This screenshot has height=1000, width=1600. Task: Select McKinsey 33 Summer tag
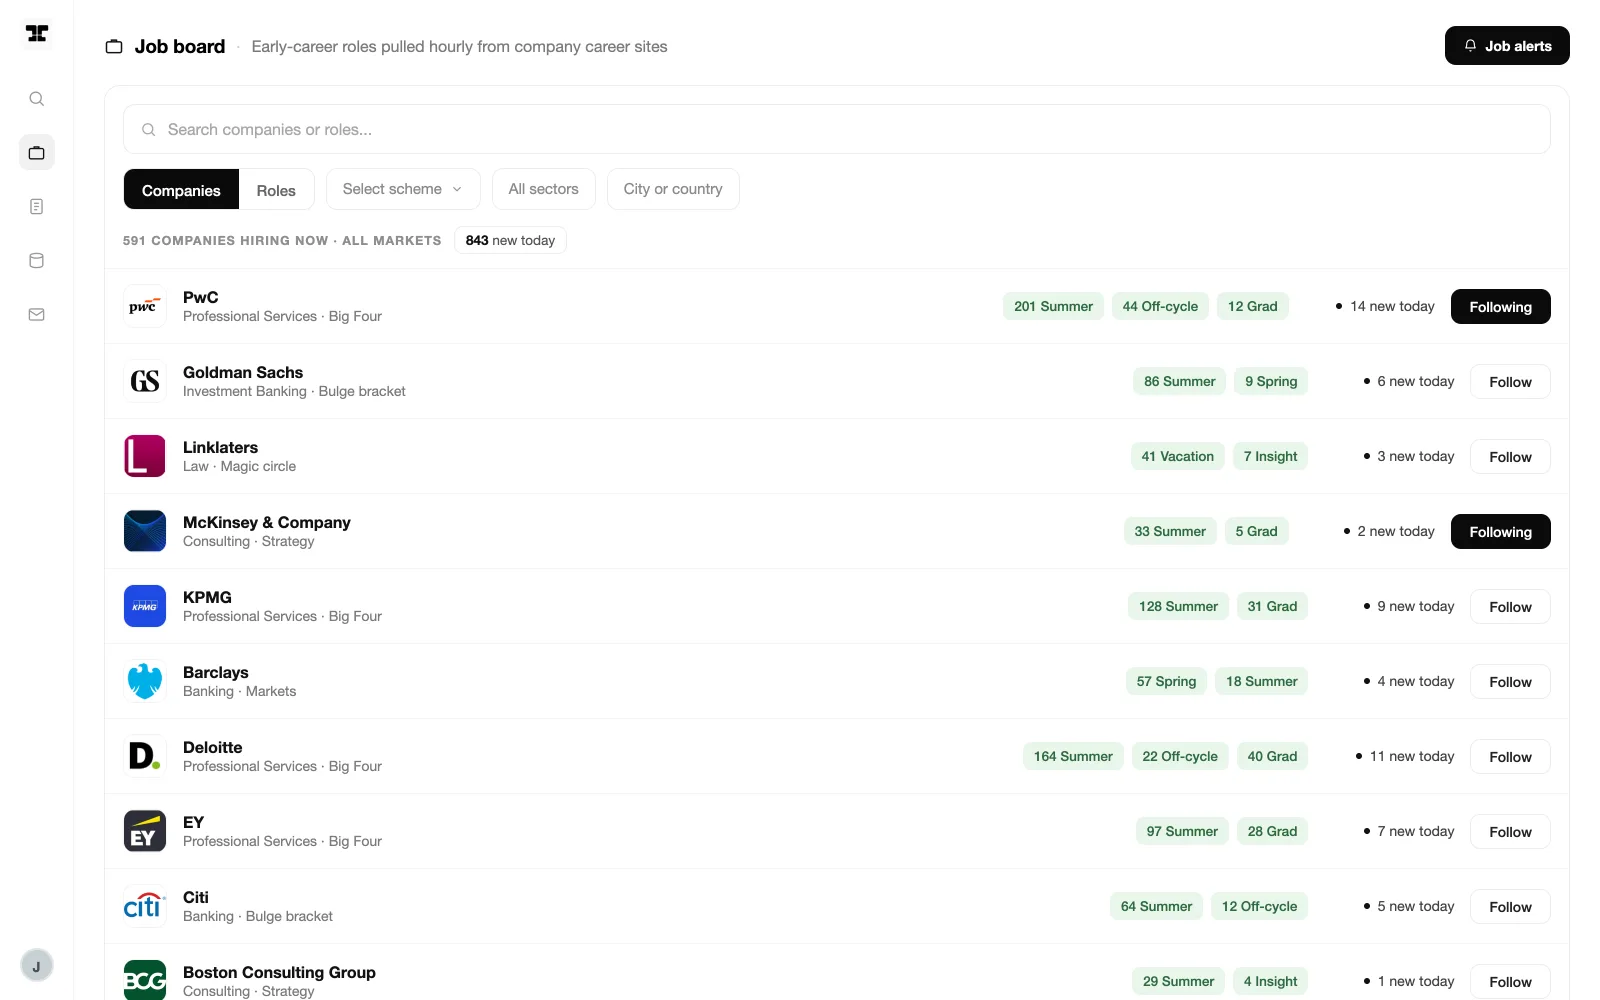pos(1170,531)
